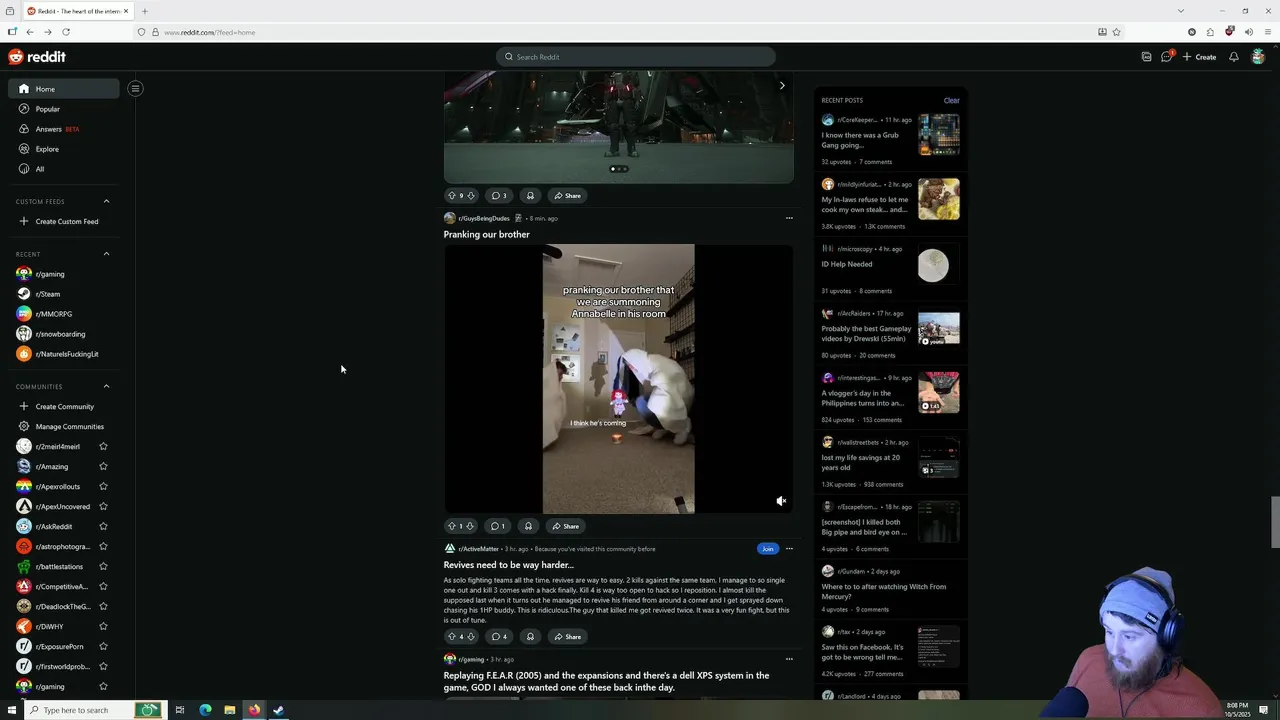This screenshot has width=1280, height=720.
Task: Join r/ActiveMatter community
Action: point(767,548)
